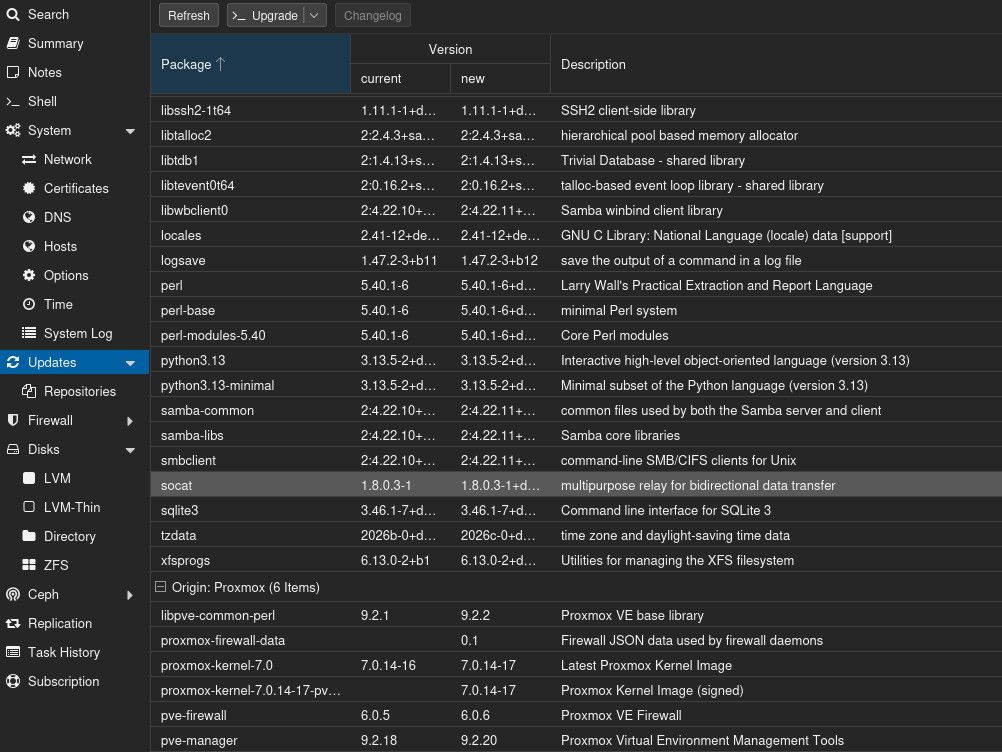Select the pve-manager package row
The image size is (1002, 752).
click(576, 740)
